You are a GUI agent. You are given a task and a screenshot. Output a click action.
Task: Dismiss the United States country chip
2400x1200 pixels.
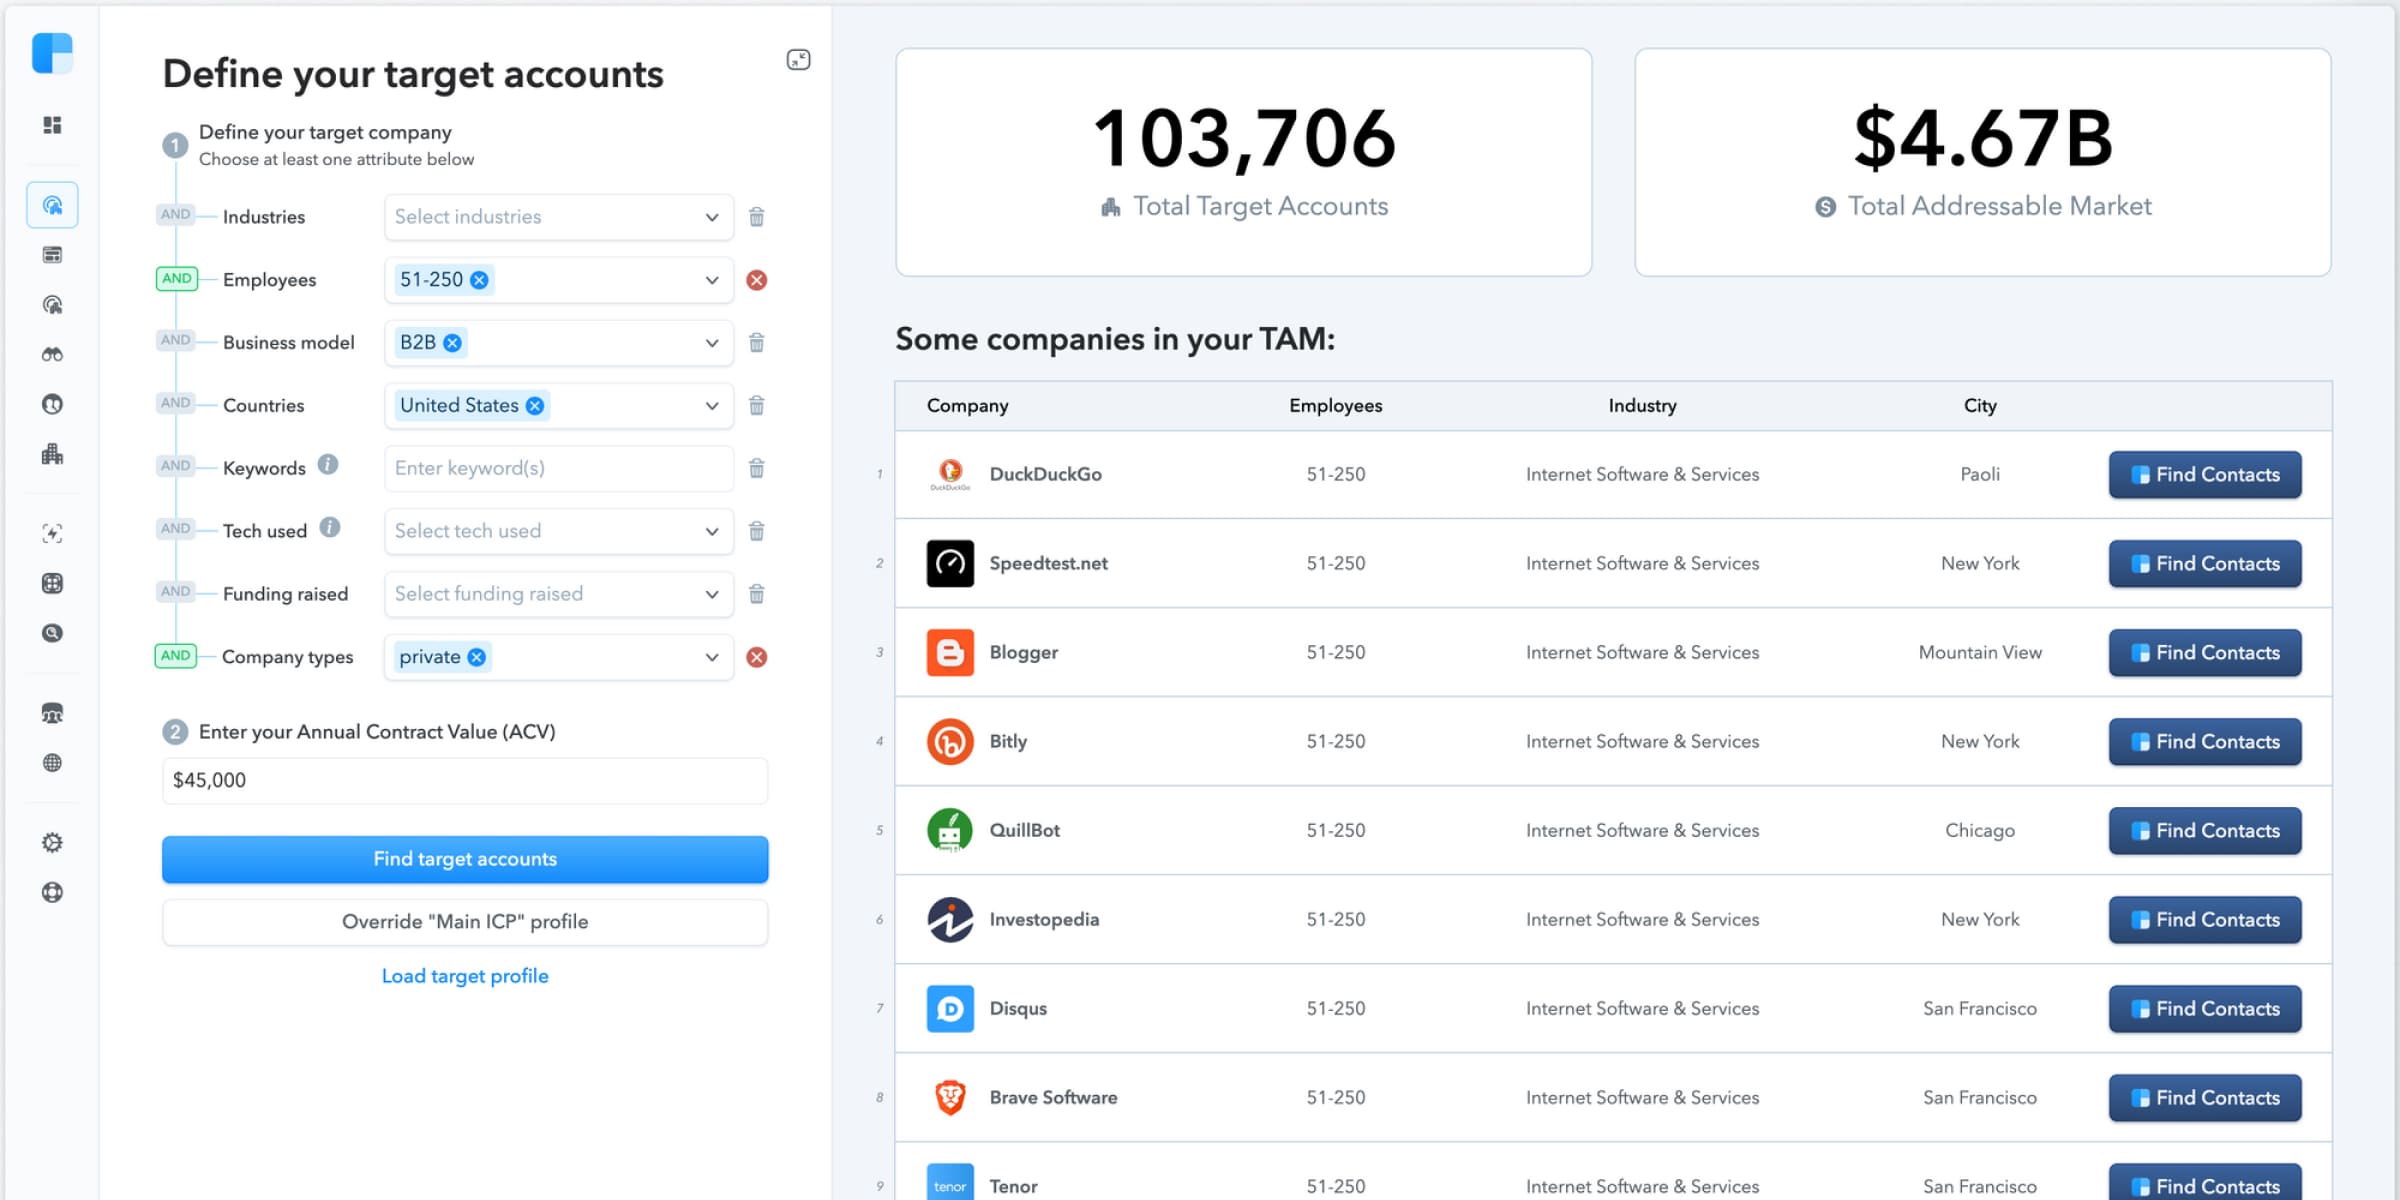[x=534, y=405]
